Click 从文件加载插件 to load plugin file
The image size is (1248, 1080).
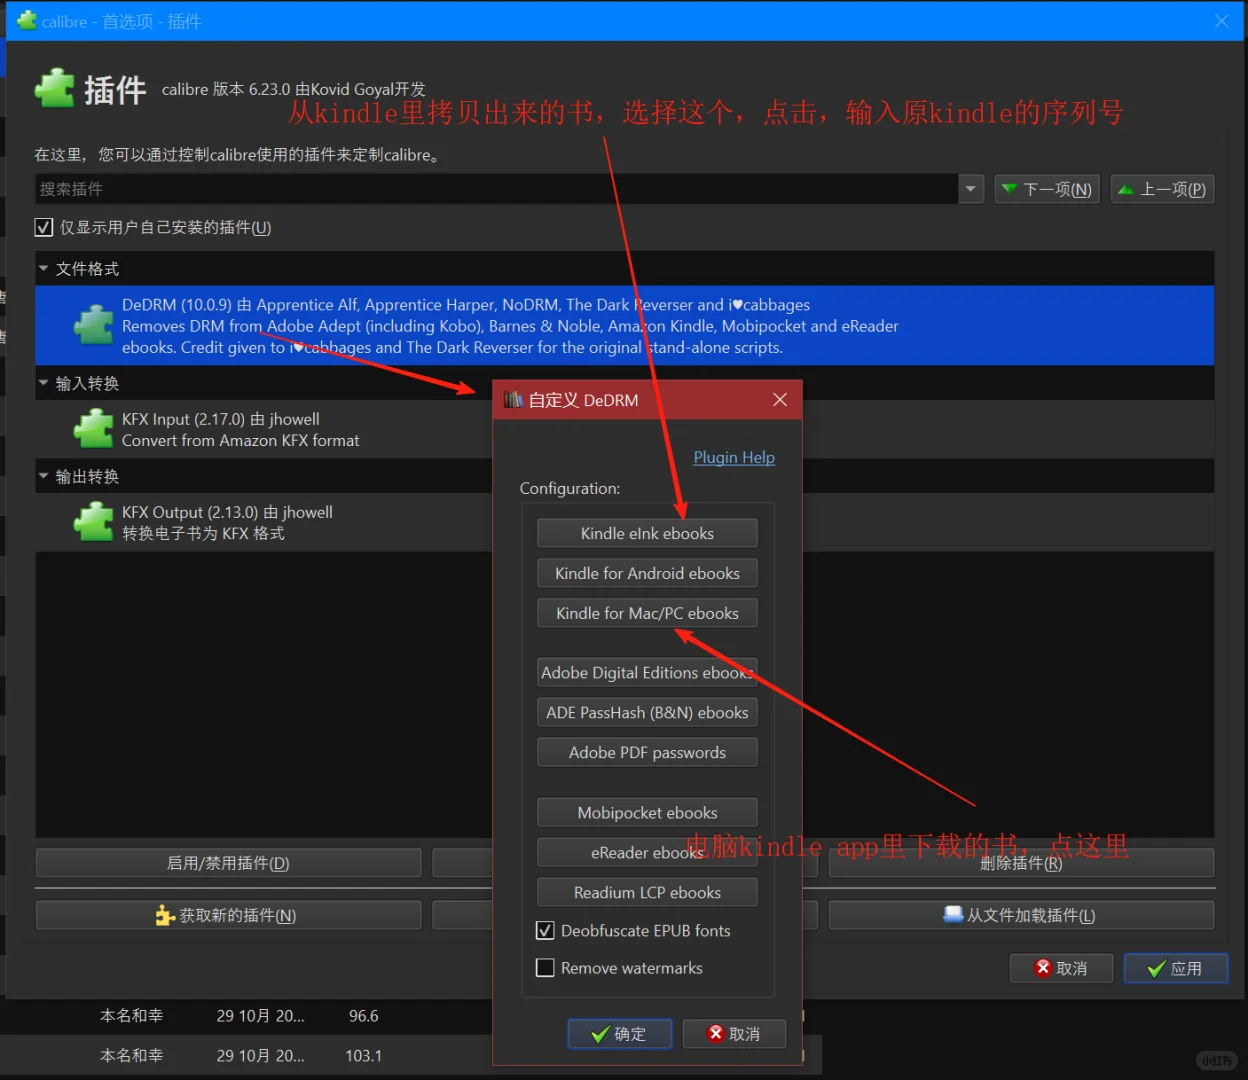[1021, 915]
